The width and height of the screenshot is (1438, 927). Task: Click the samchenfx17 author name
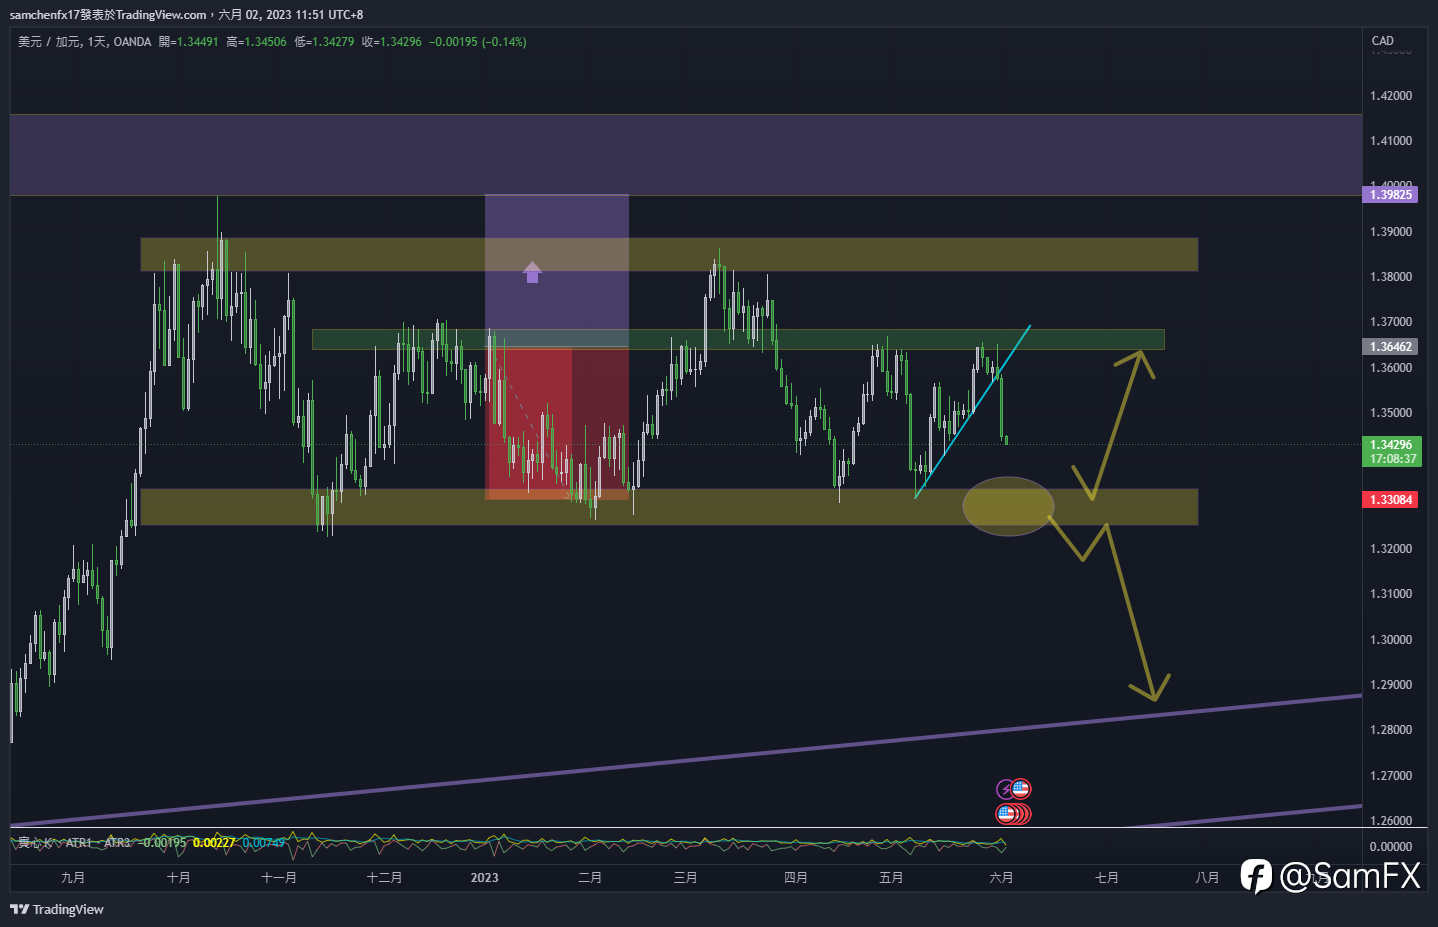tap(45, 15)
